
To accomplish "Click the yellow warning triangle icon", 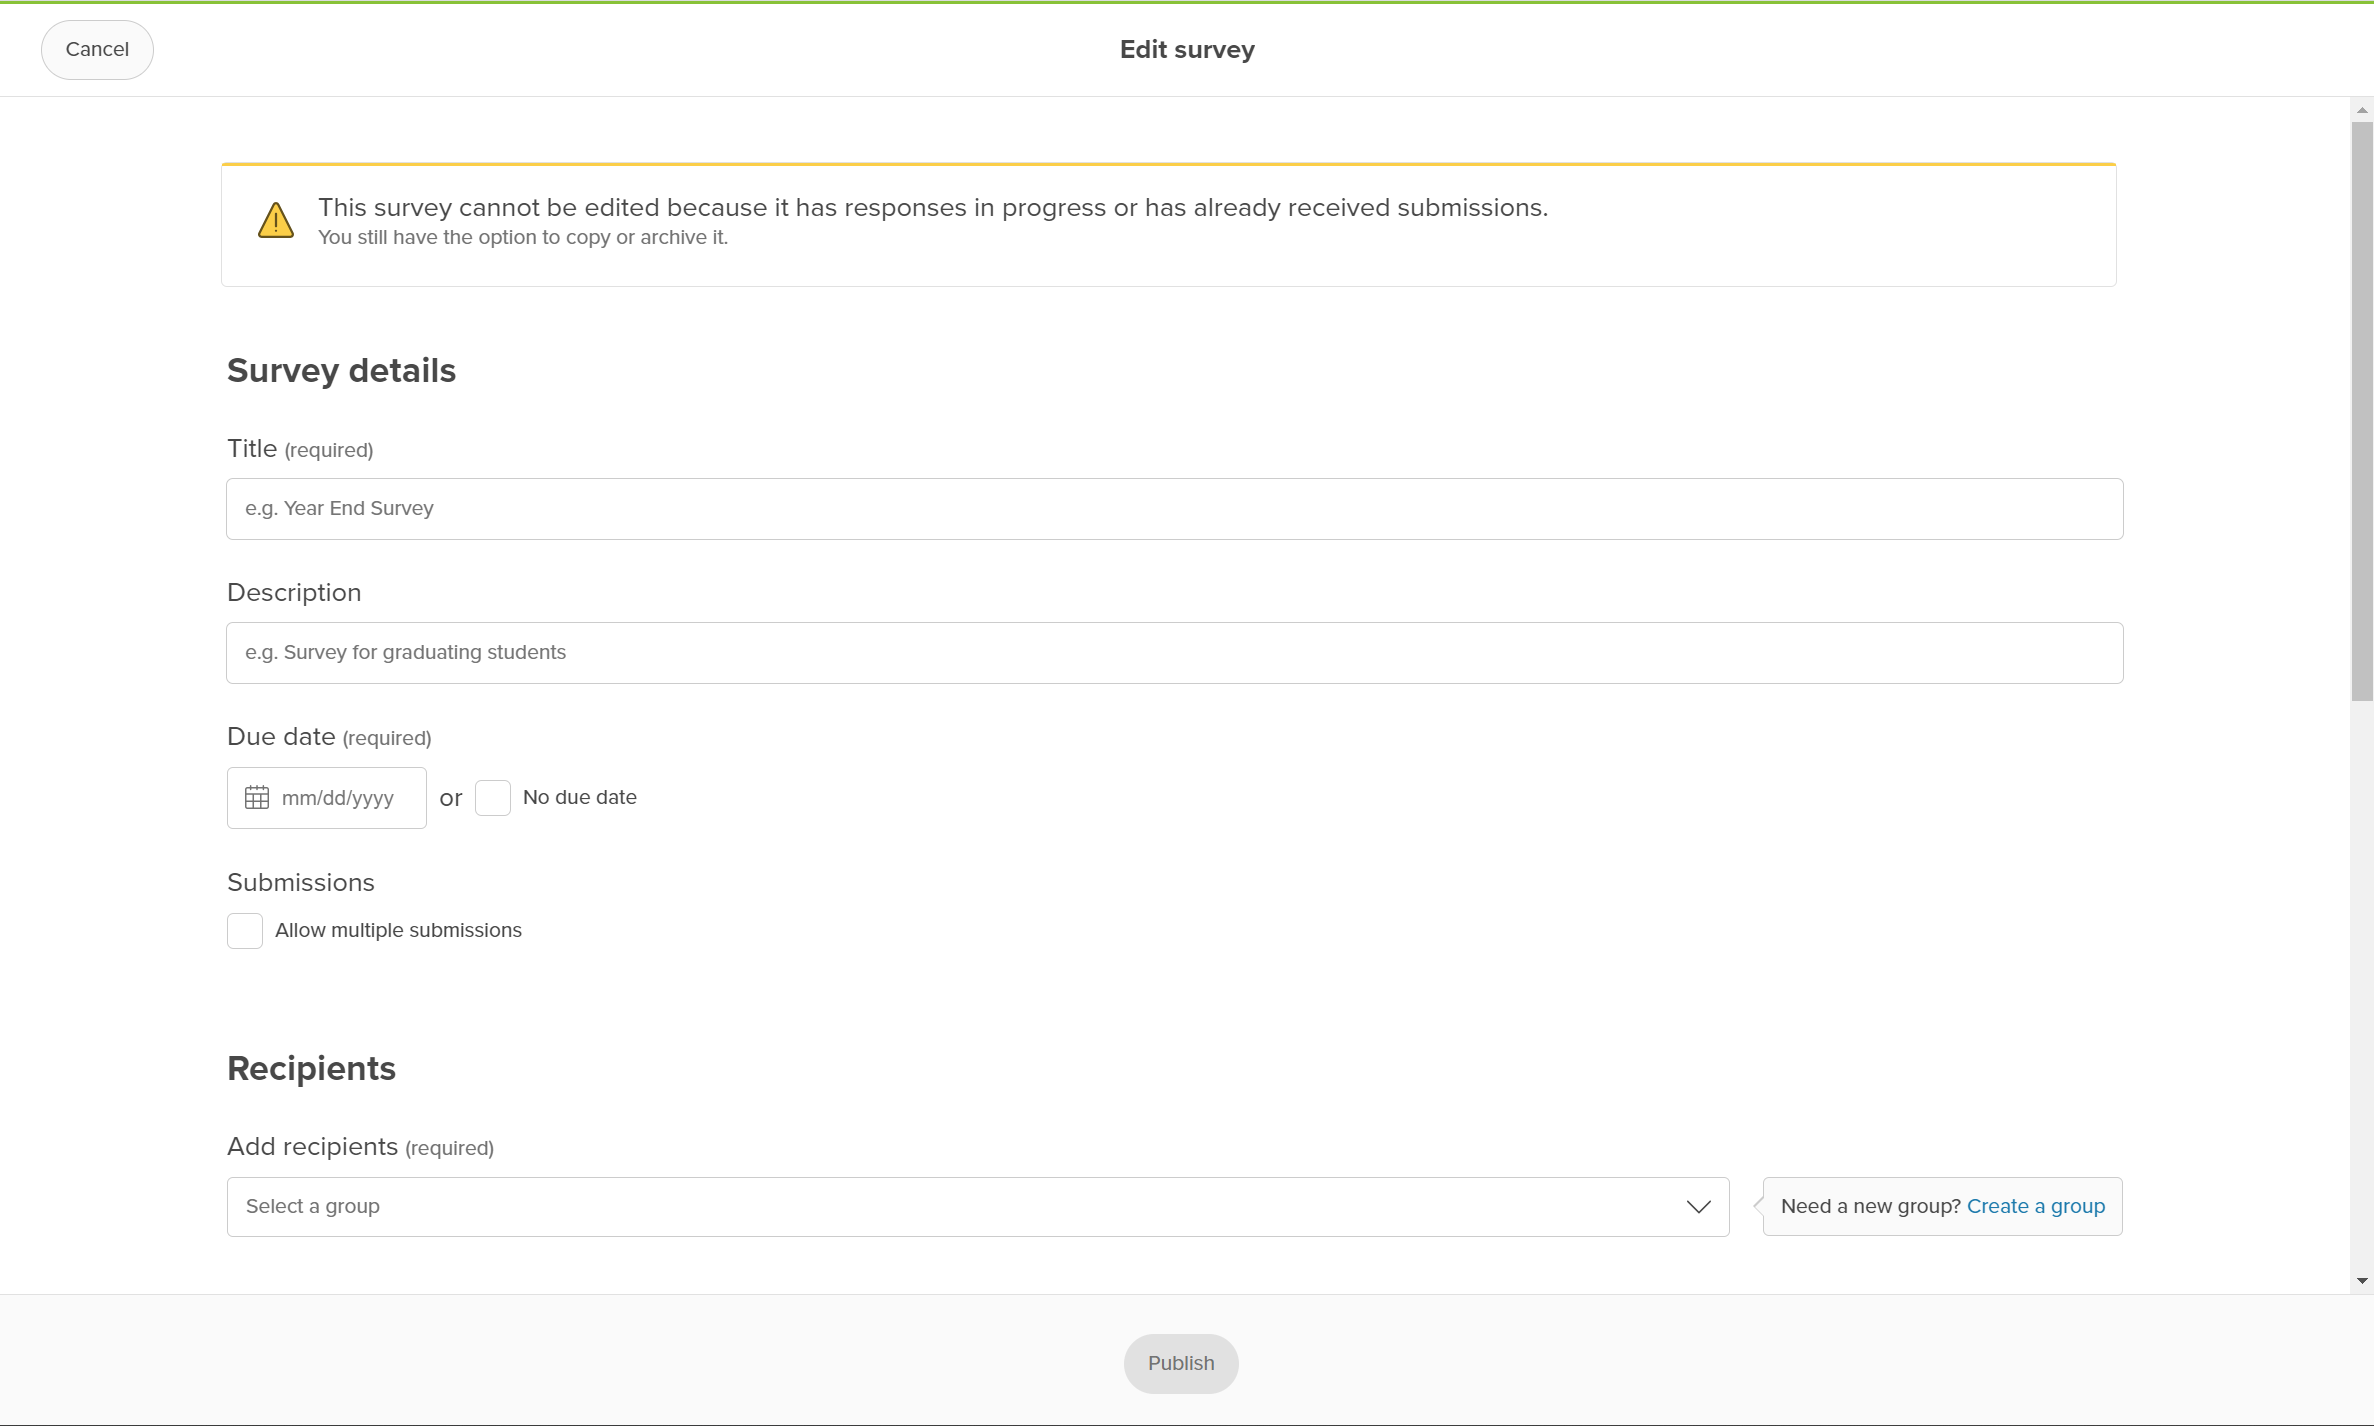I will tap(276, 221).
